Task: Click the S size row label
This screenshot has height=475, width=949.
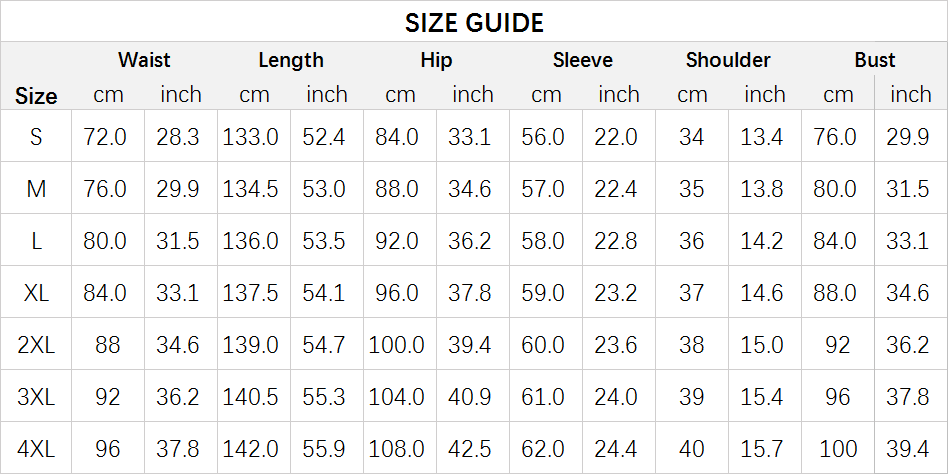Action: tap(36, 137)
